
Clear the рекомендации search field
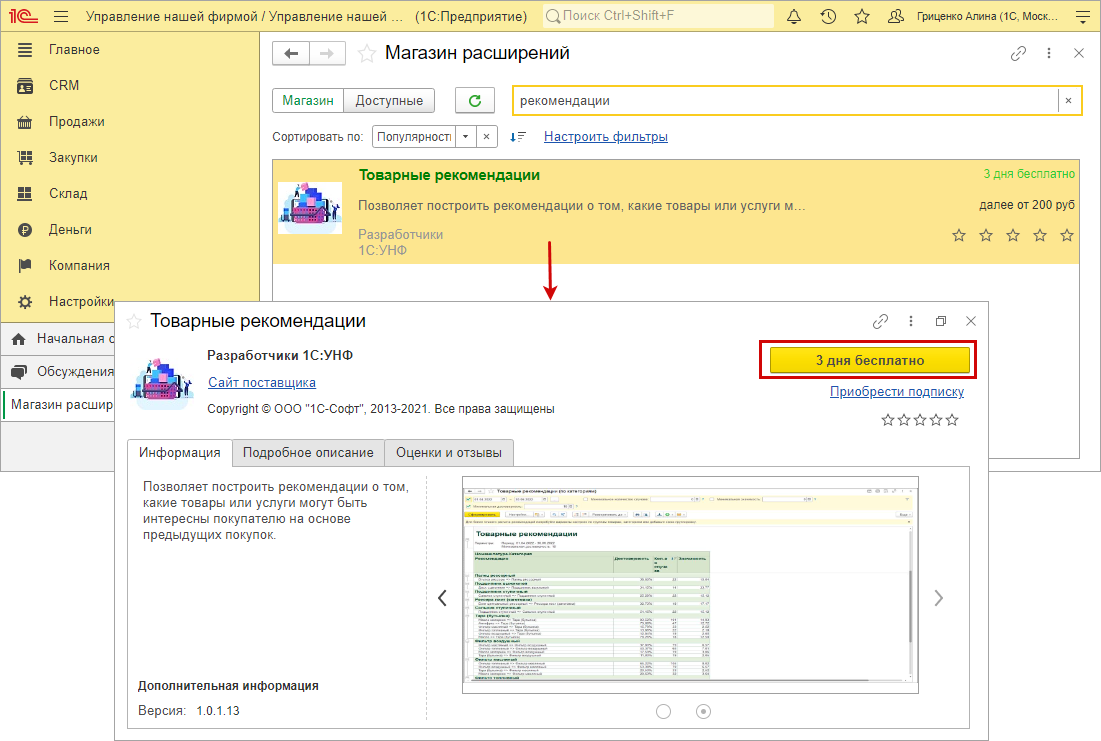click(x=1069, y=100)
